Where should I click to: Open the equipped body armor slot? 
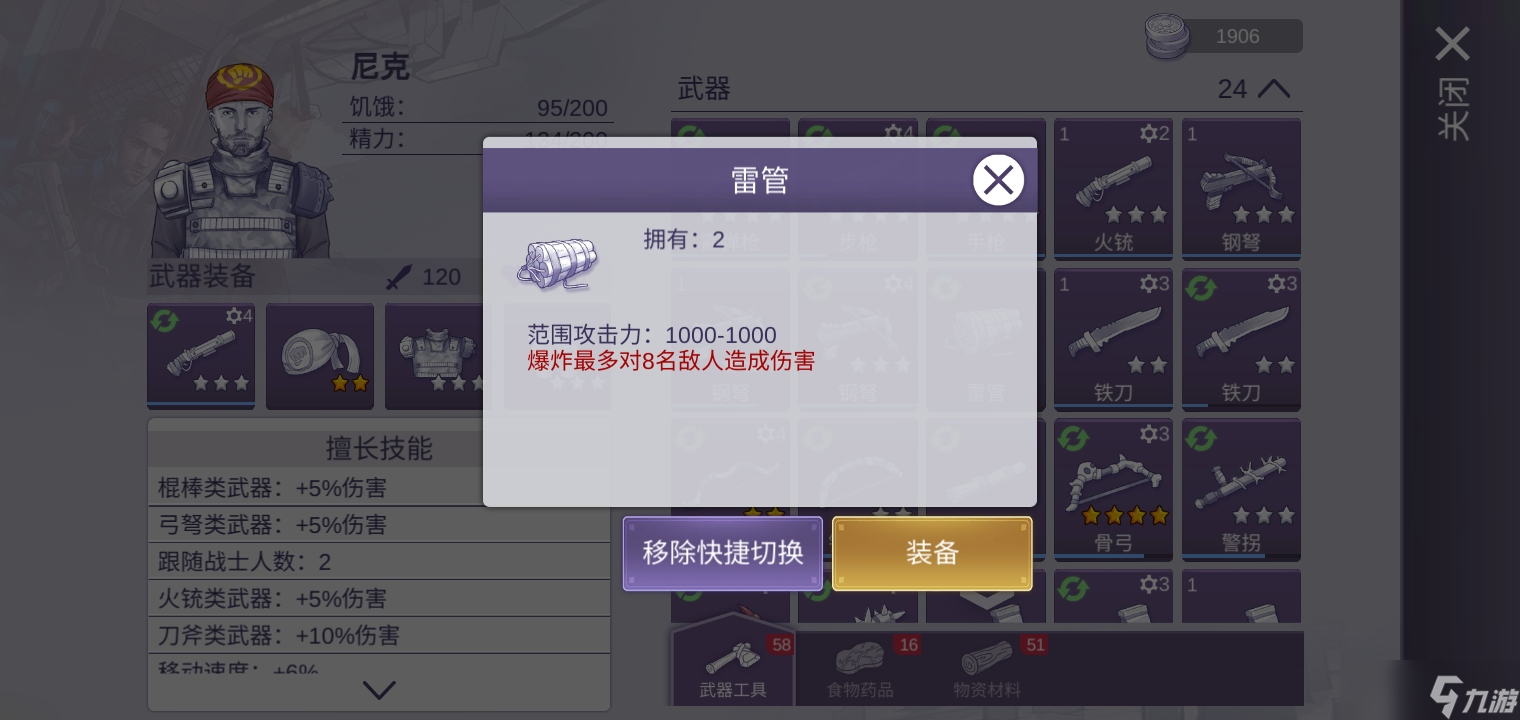438,356
